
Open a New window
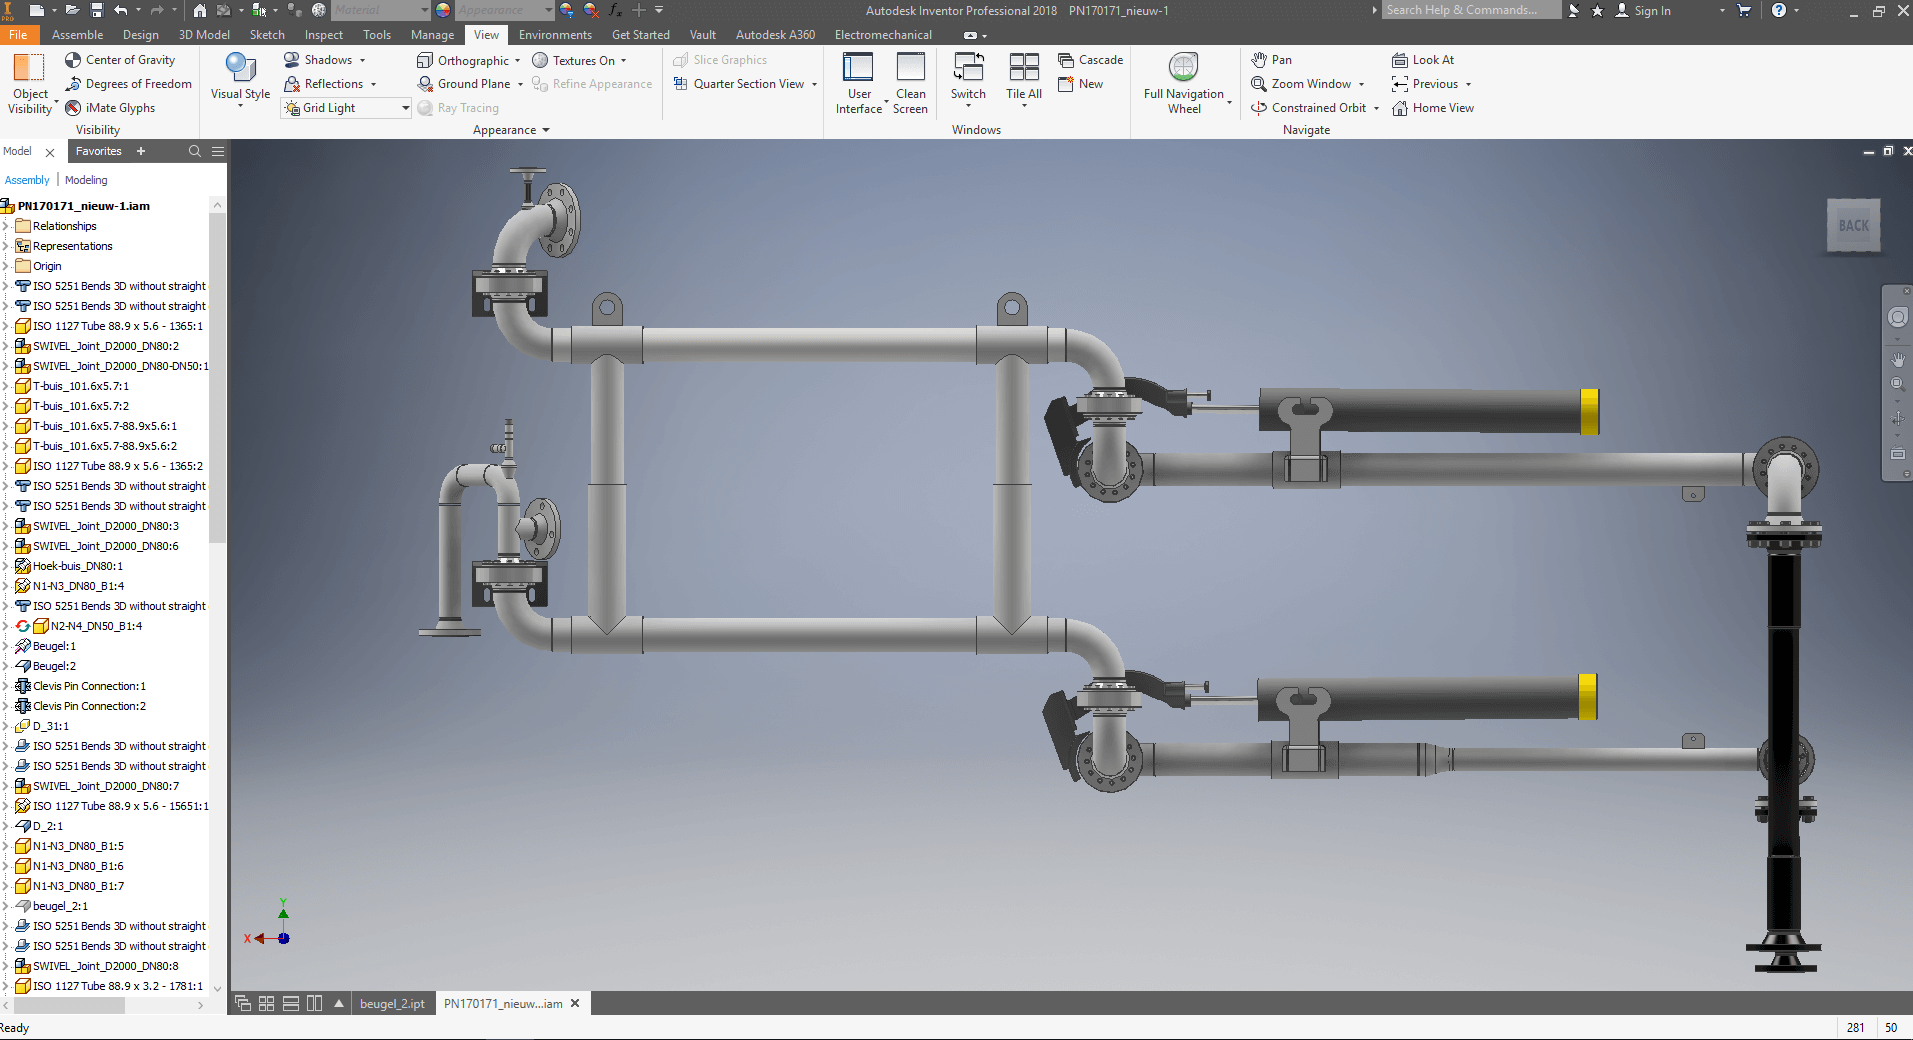pyautogui.click(x=1080, y=84)
